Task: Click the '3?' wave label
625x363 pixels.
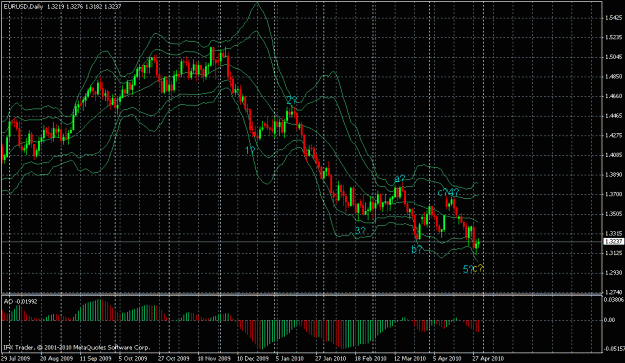Action: point(360,231)
